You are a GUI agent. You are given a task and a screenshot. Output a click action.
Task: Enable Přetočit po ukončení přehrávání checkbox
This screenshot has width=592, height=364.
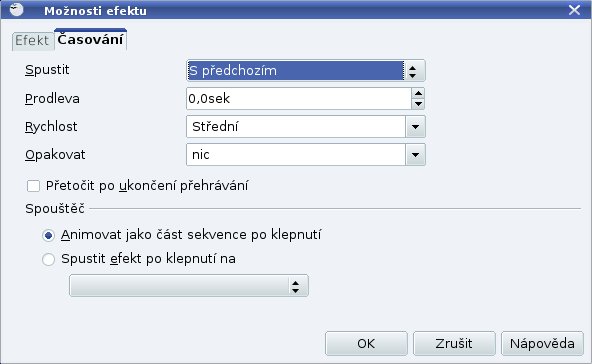33,186
